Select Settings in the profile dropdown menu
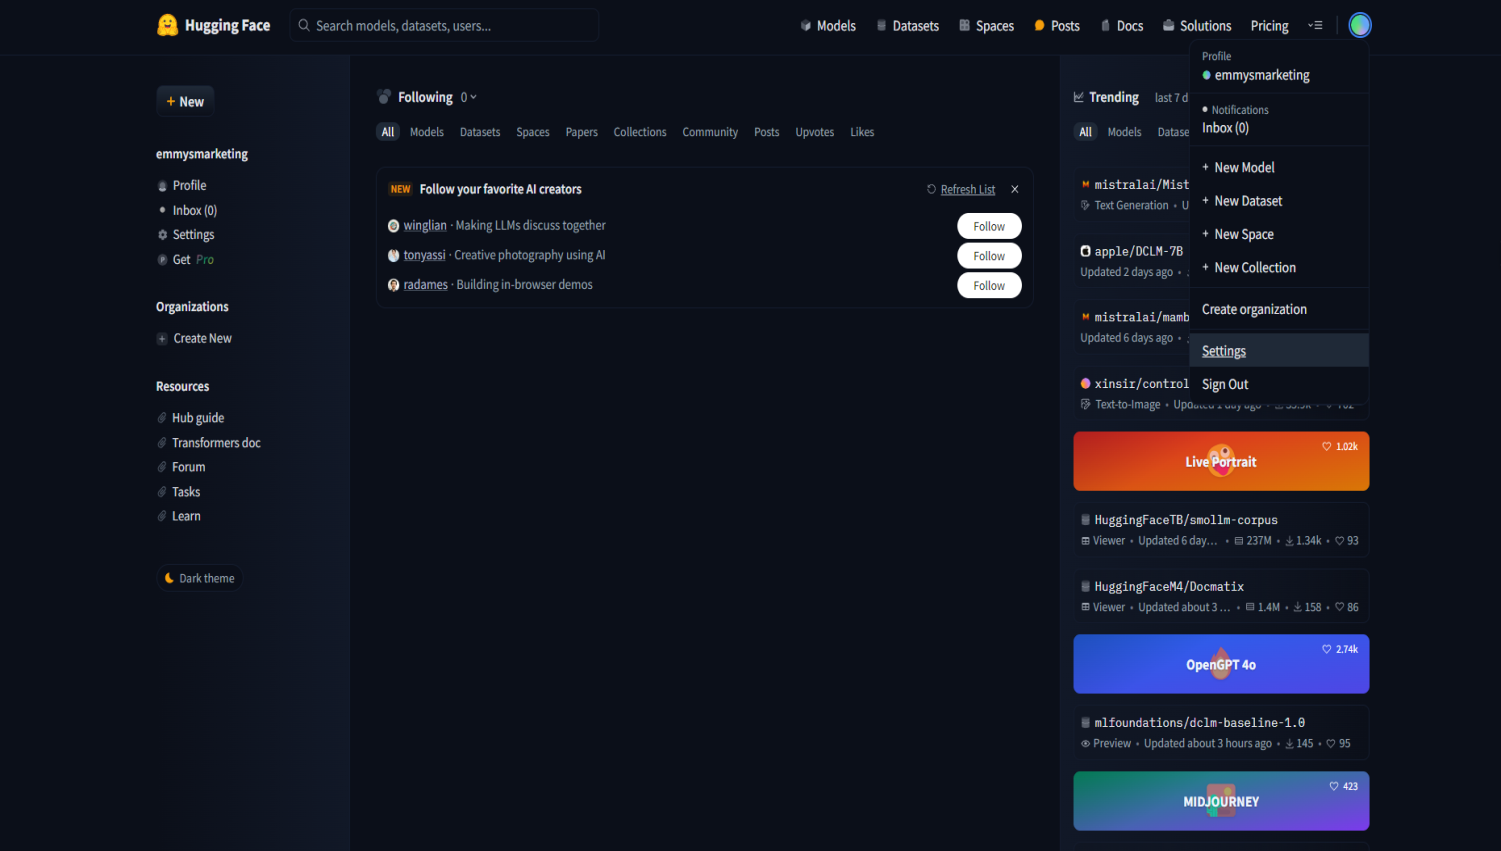 coord(1224,351)
